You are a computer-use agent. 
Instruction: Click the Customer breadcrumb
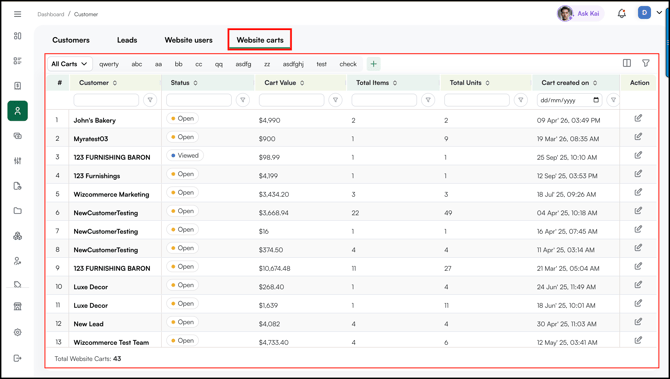pyautogui.click(x=86, y=14)
